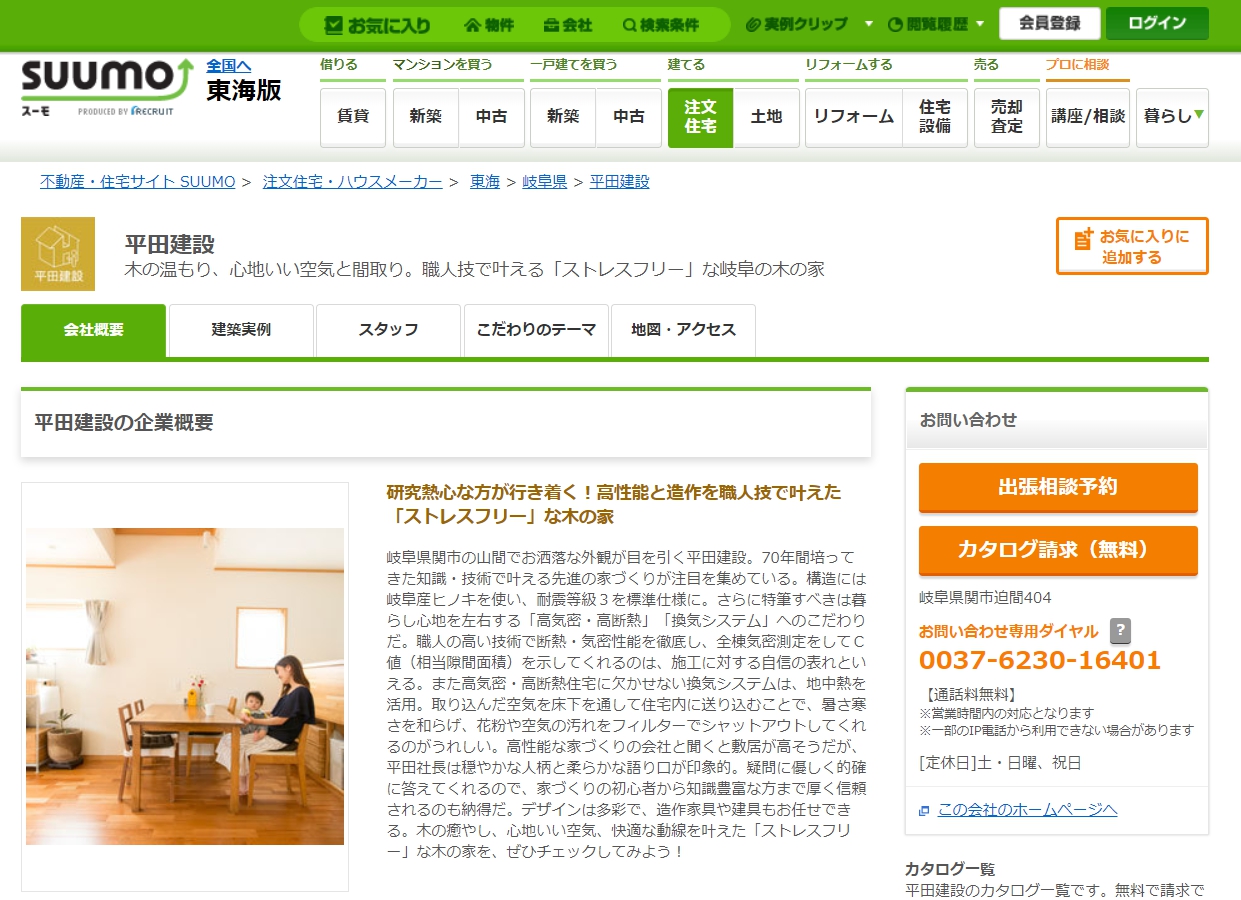The height and width of the screenshot is (900, 1241).
Task: Select 売却査定 navigation item
Action: click(x=1007, y=117)
